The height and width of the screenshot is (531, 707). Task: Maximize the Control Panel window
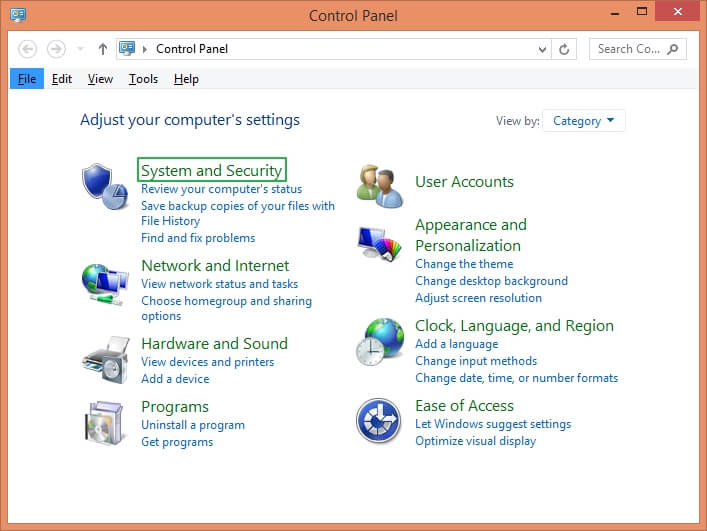(642, 12)
